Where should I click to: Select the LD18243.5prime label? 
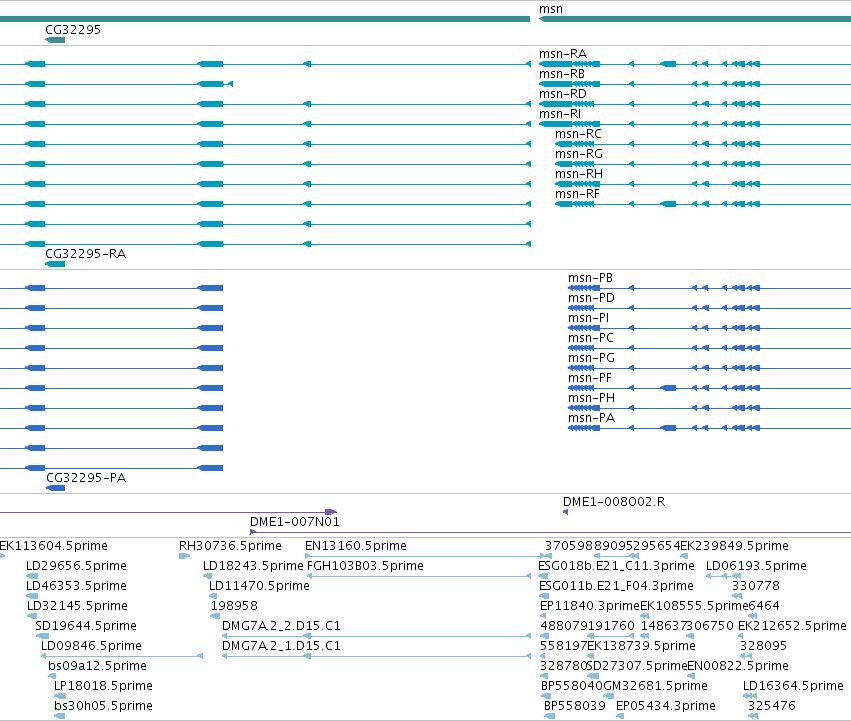pyautogui.click(x=253, y=566)
